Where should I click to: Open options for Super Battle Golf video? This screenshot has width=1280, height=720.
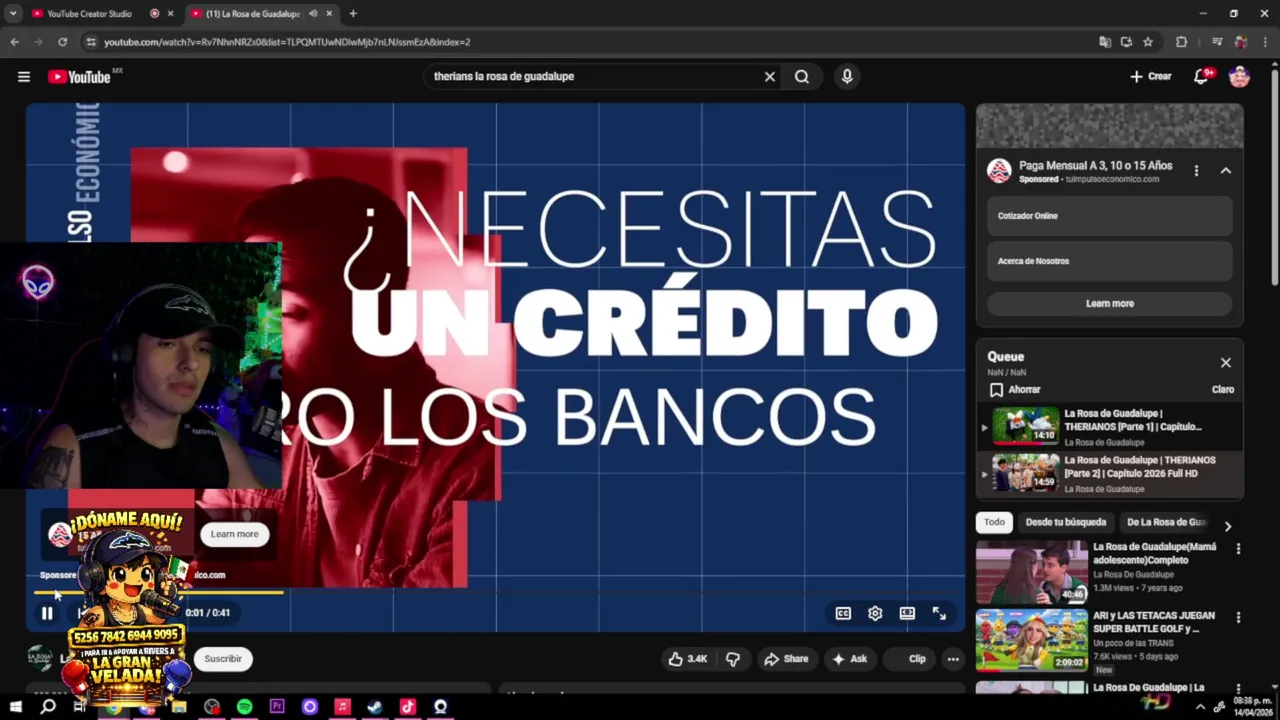1238,617
